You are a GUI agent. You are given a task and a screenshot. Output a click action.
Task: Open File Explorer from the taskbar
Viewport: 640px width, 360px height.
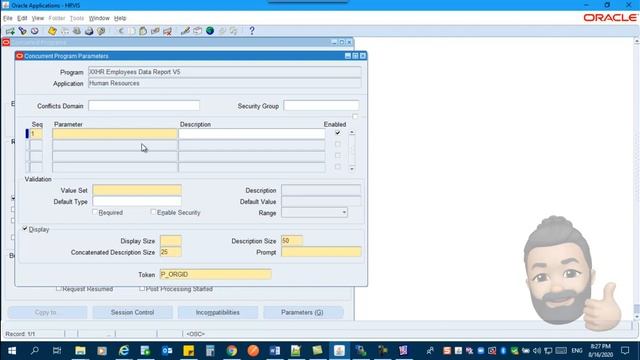point(80,351)
